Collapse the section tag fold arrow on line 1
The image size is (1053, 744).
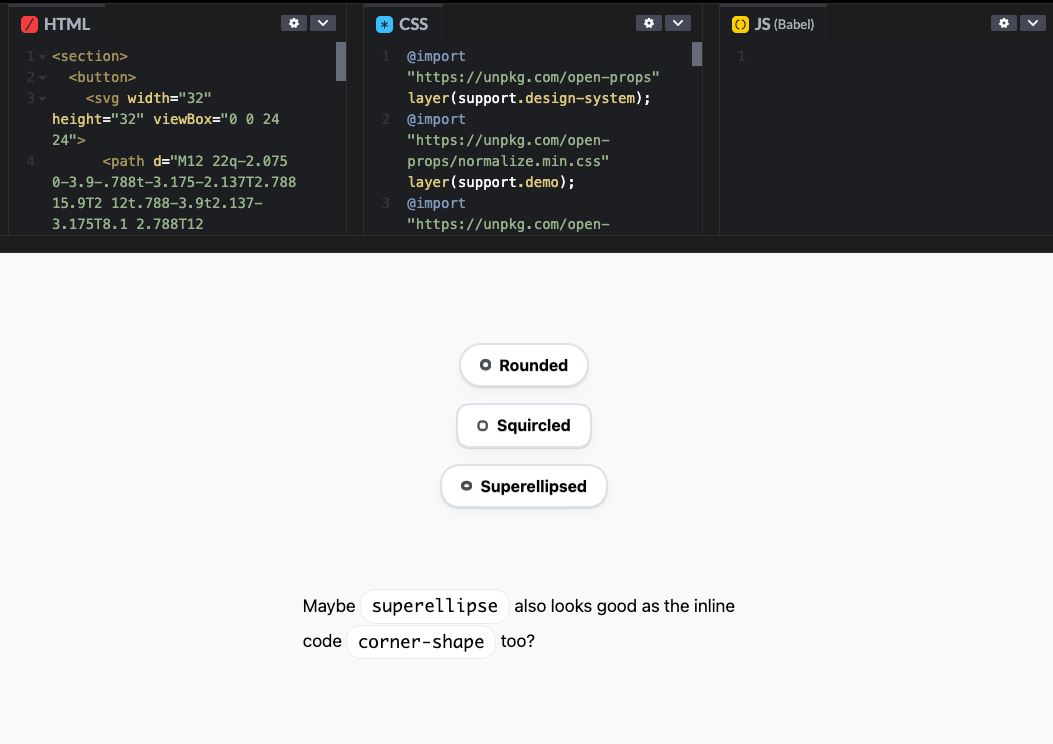point(43,57)
